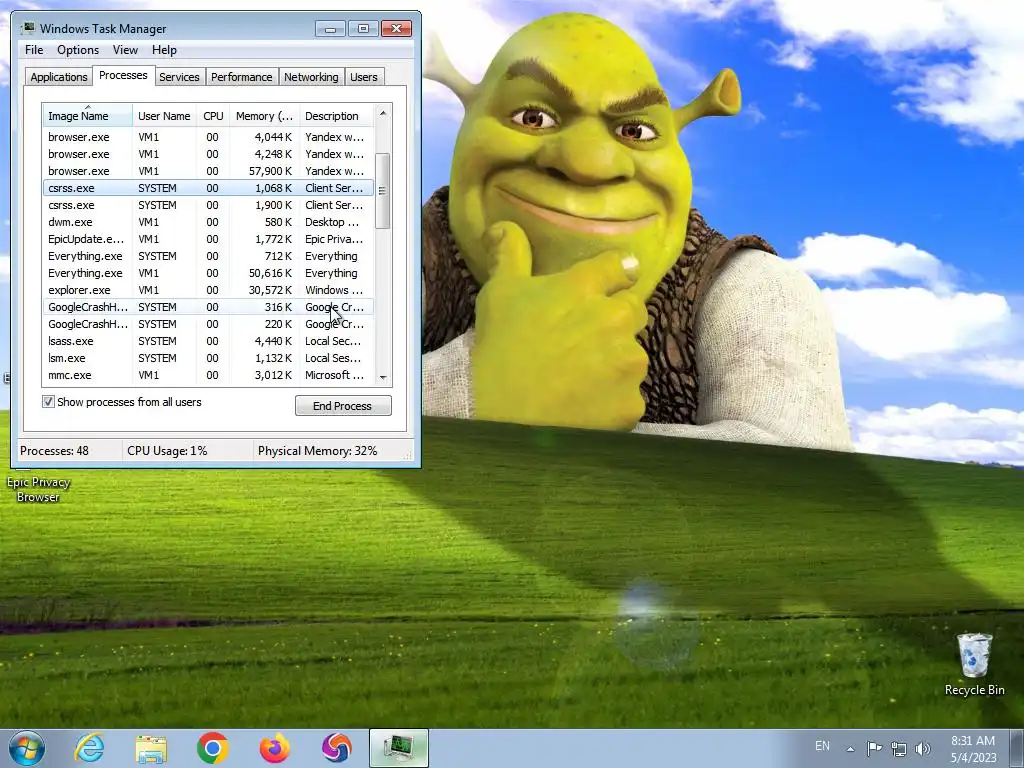The width and height of the screenshot is (1024, 768).
Task: Select browser.exe row using 57,900 K
Action: coord(208,171)
